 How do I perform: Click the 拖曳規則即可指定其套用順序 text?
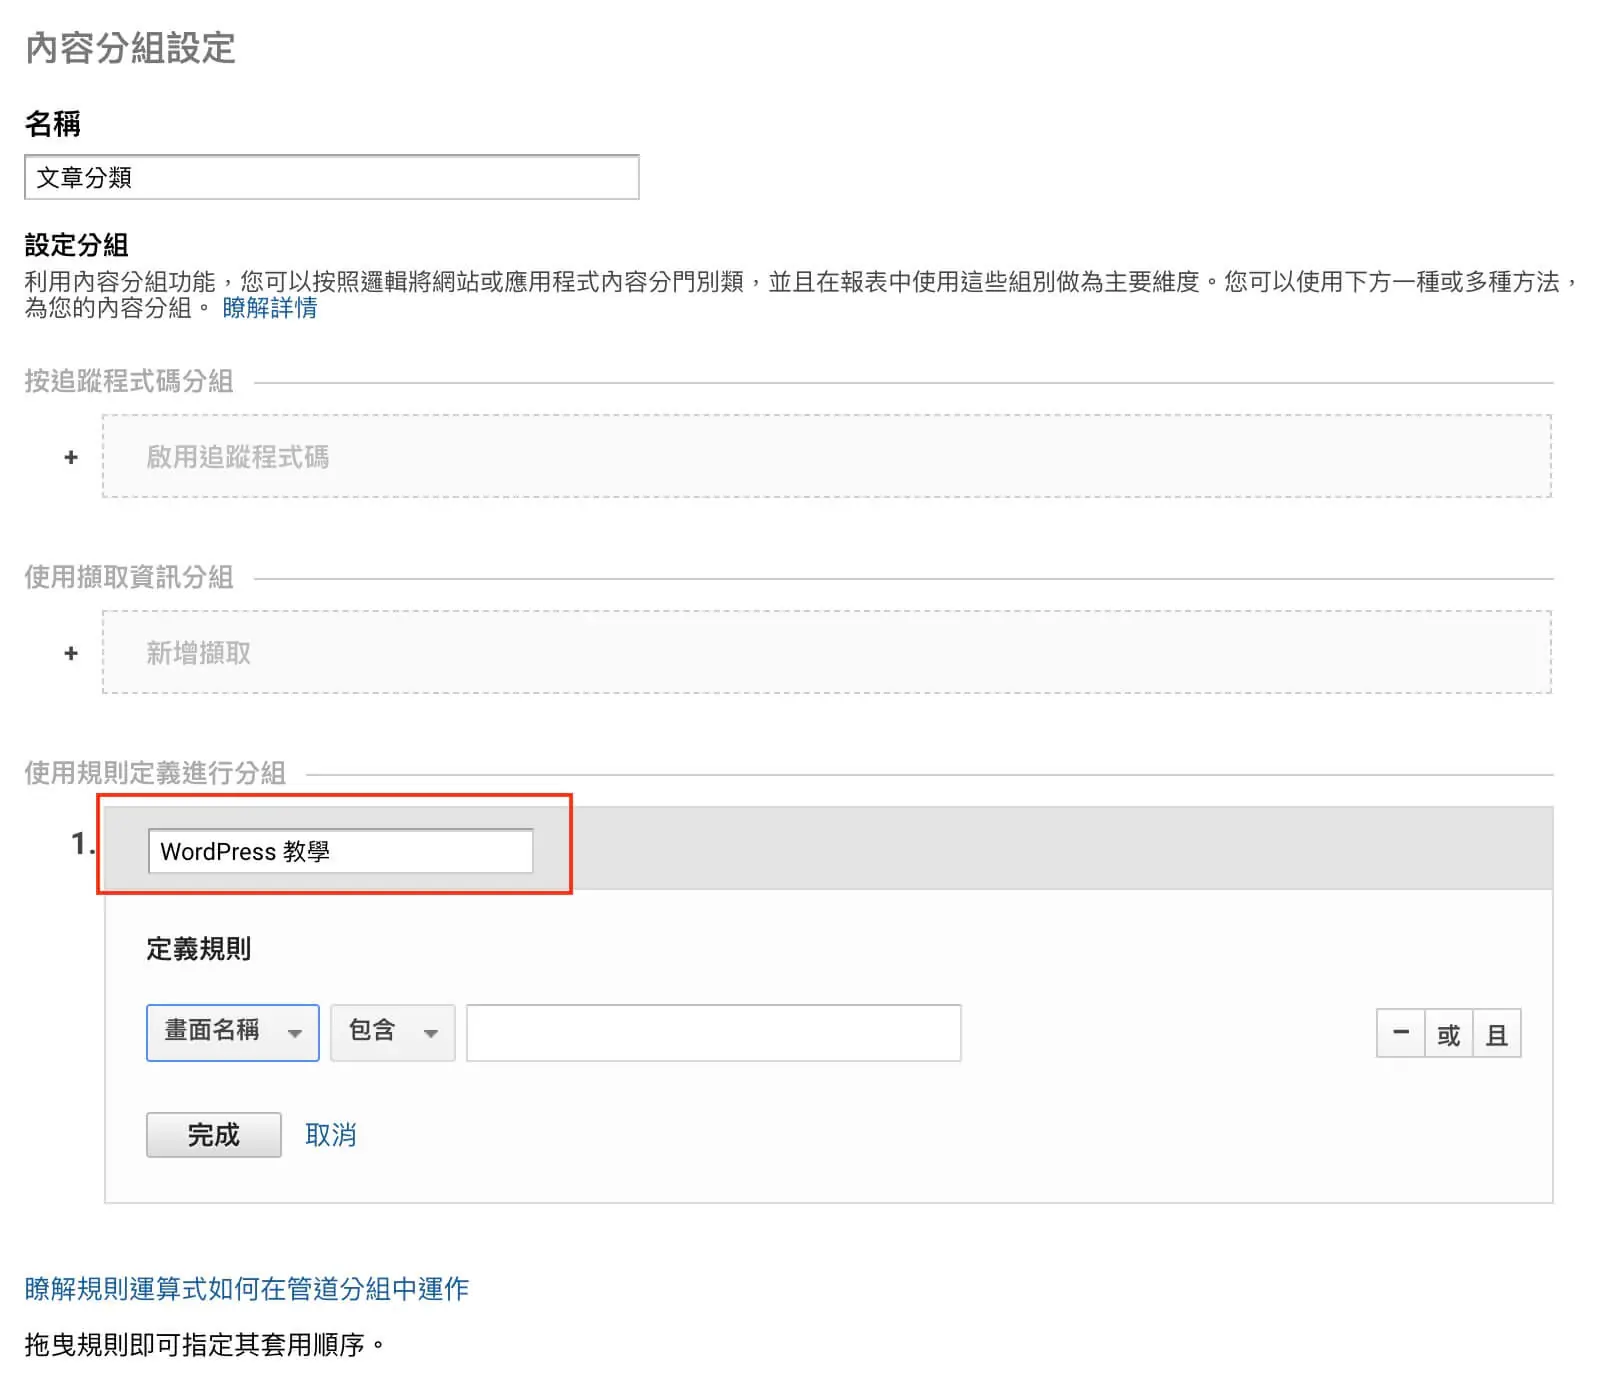pos(204,1344)
